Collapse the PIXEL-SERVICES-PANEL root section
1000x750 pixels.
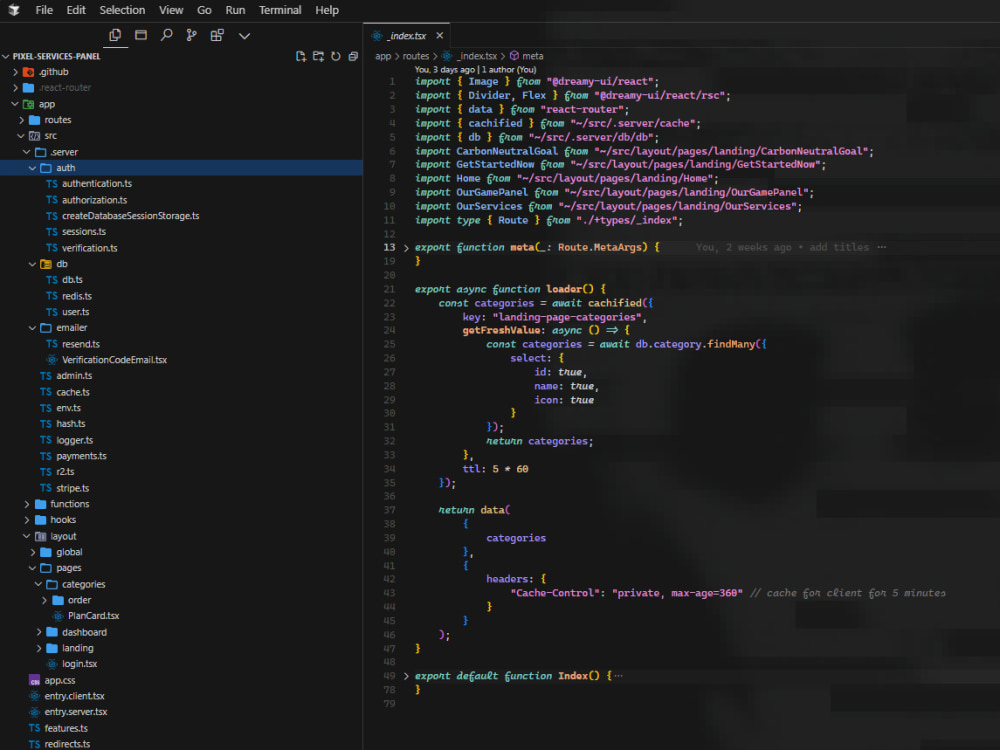[6, 56]
